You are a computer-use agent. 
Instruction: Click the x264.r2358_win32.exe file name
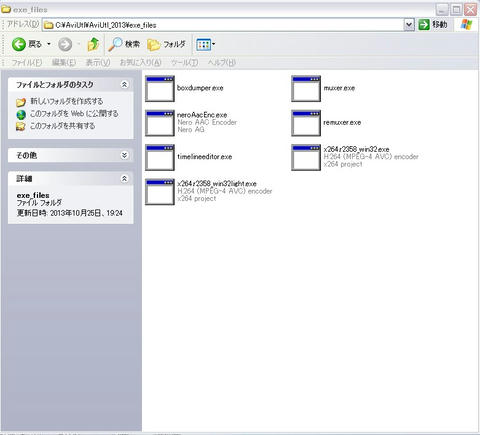click(x=356, y=149)
